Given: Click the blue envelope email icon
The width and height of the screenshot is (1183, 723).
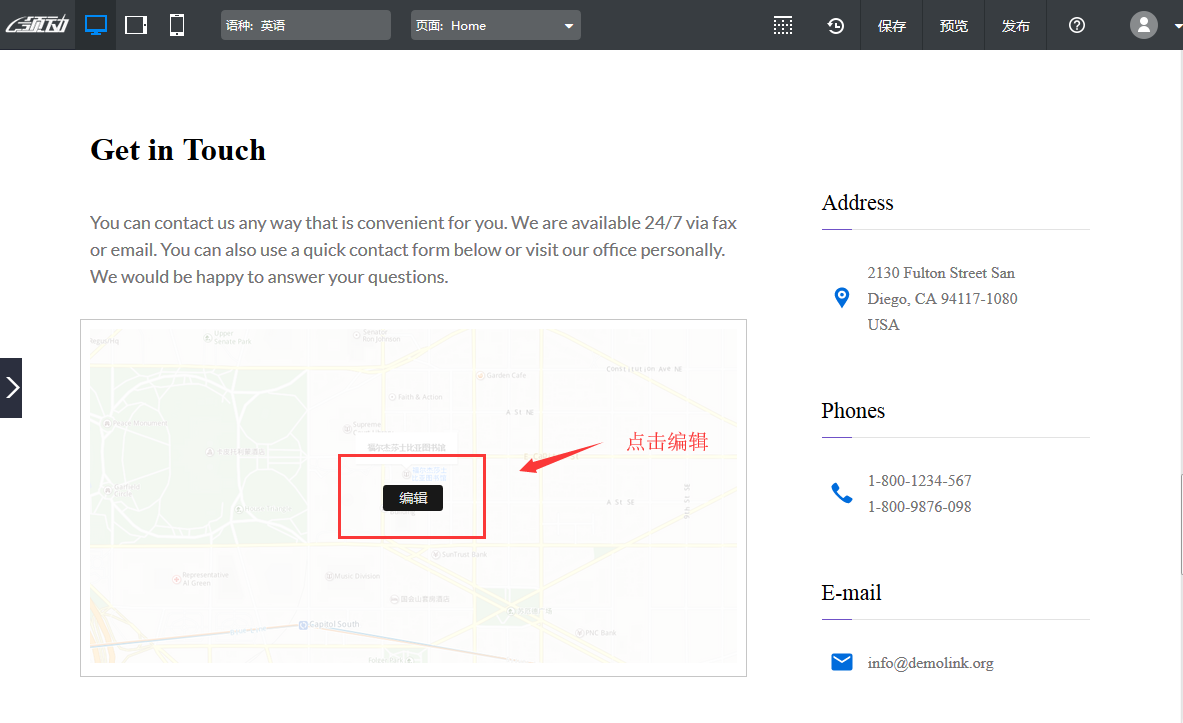Looking at the screenshot, I should tap(842, 662).
